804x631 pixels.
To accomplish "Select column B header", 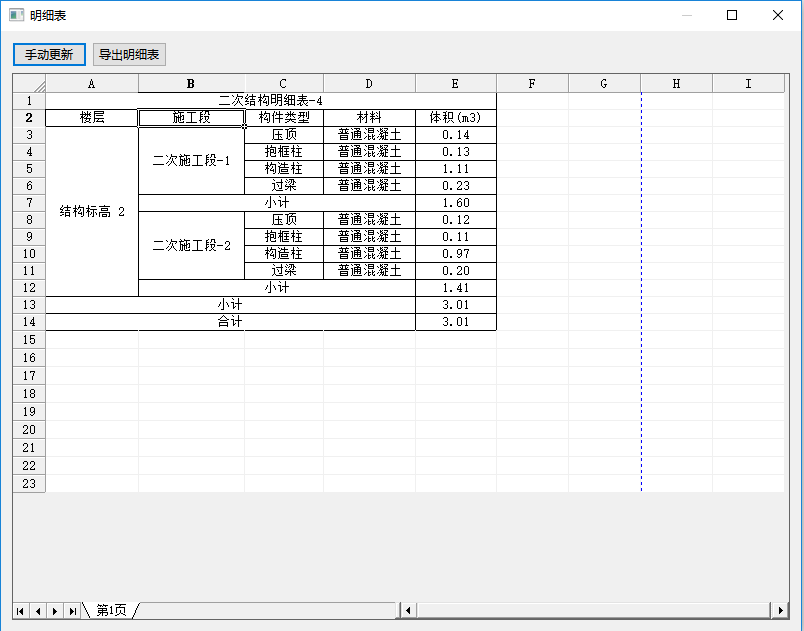I will coord(191,84).
